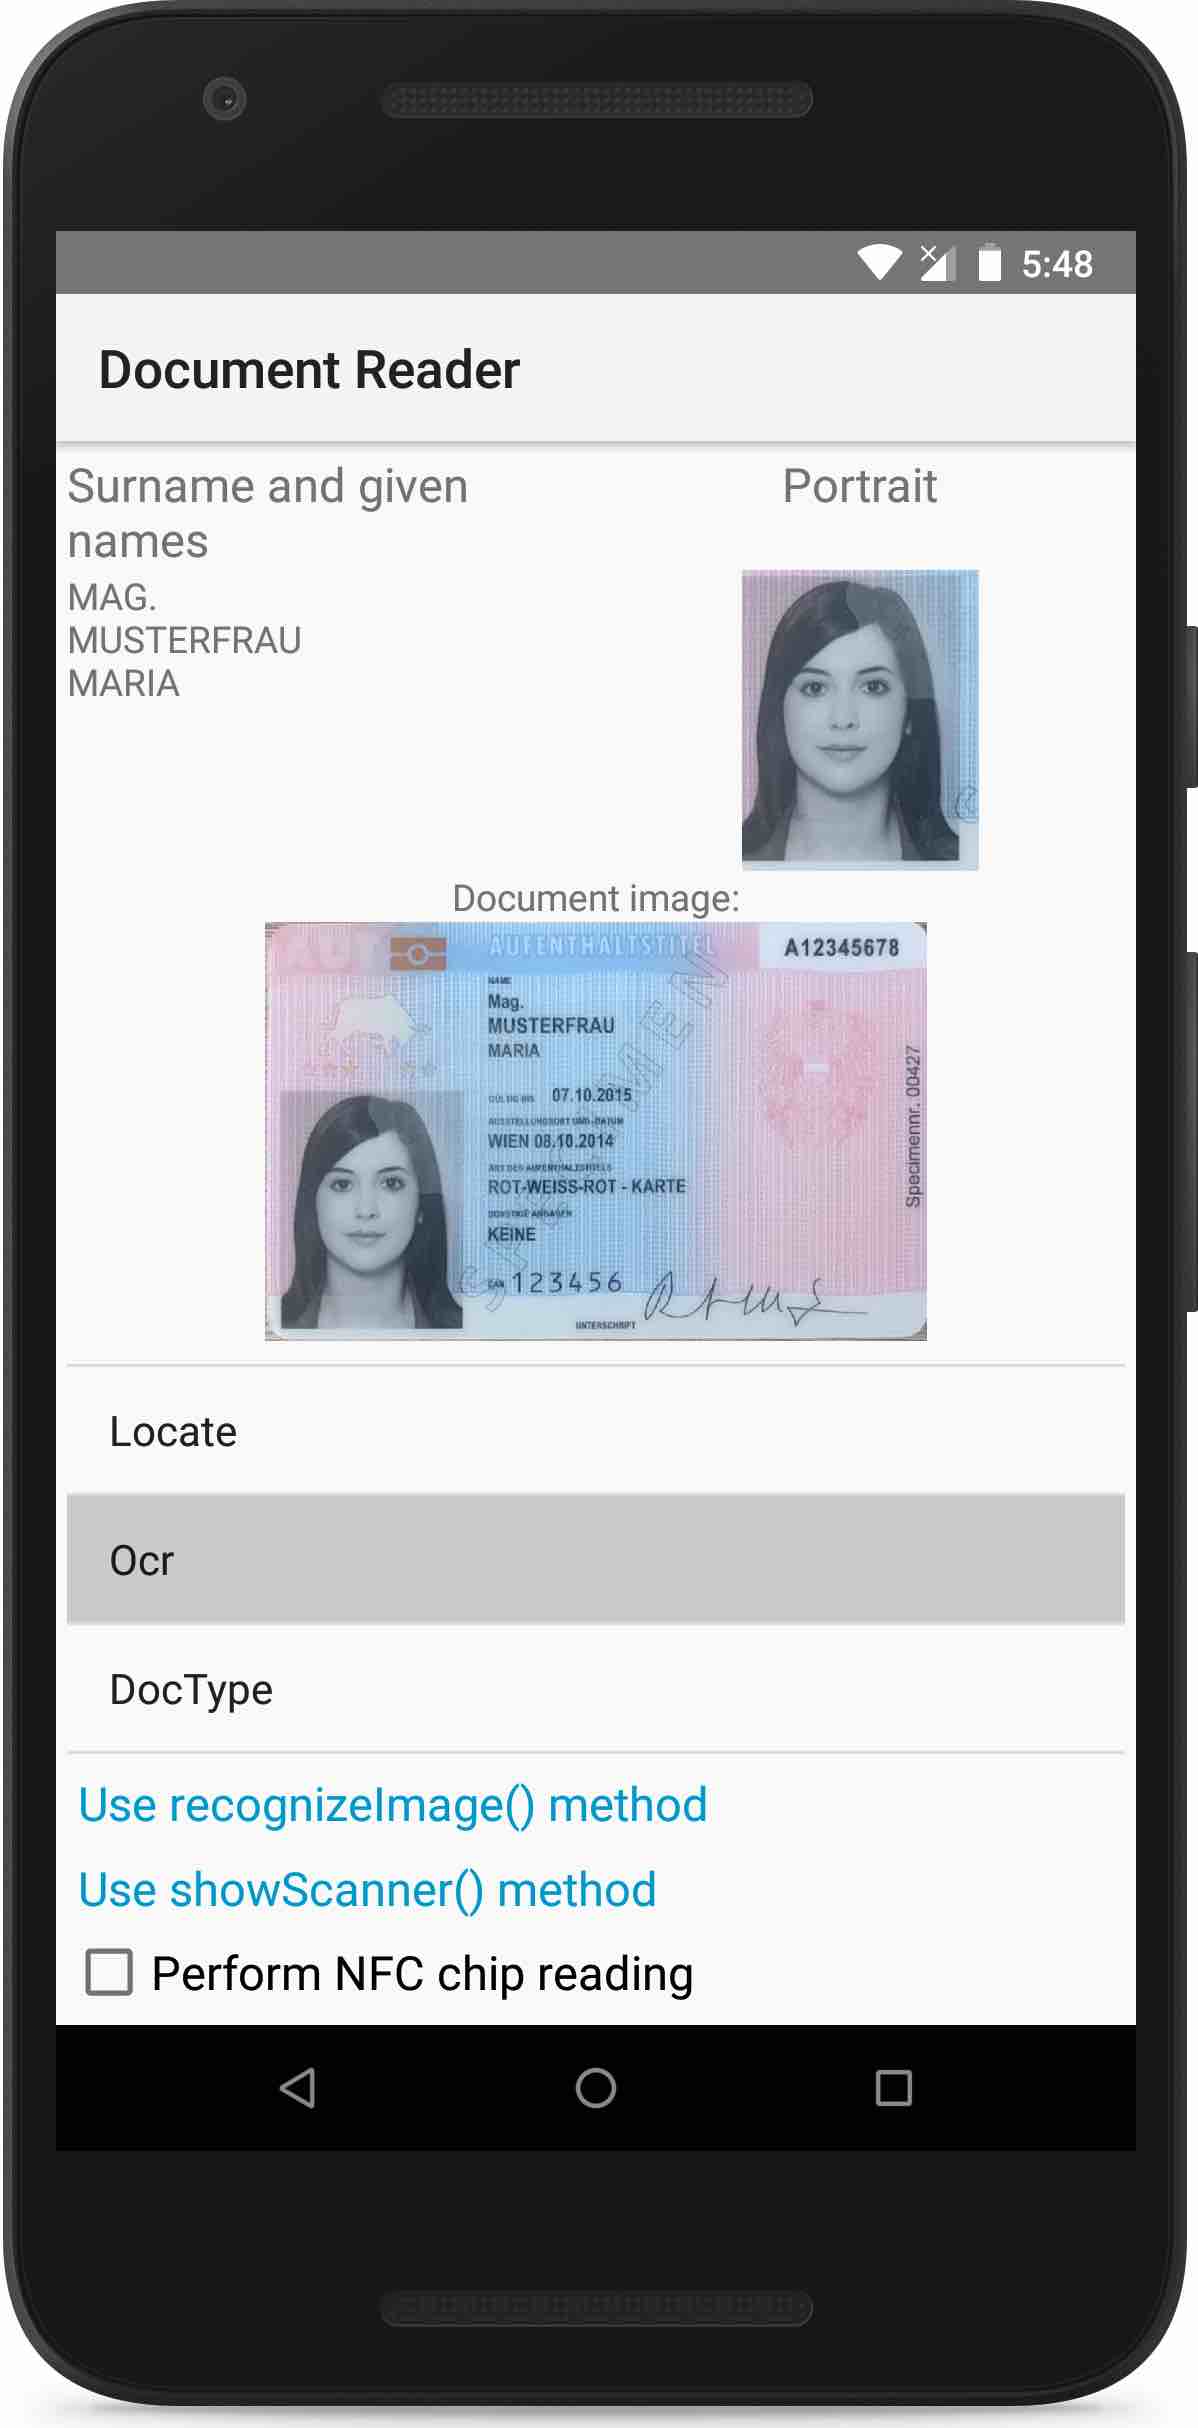Tap the scanned Aufenthaltstitel card image

(x=595, y=1131)
